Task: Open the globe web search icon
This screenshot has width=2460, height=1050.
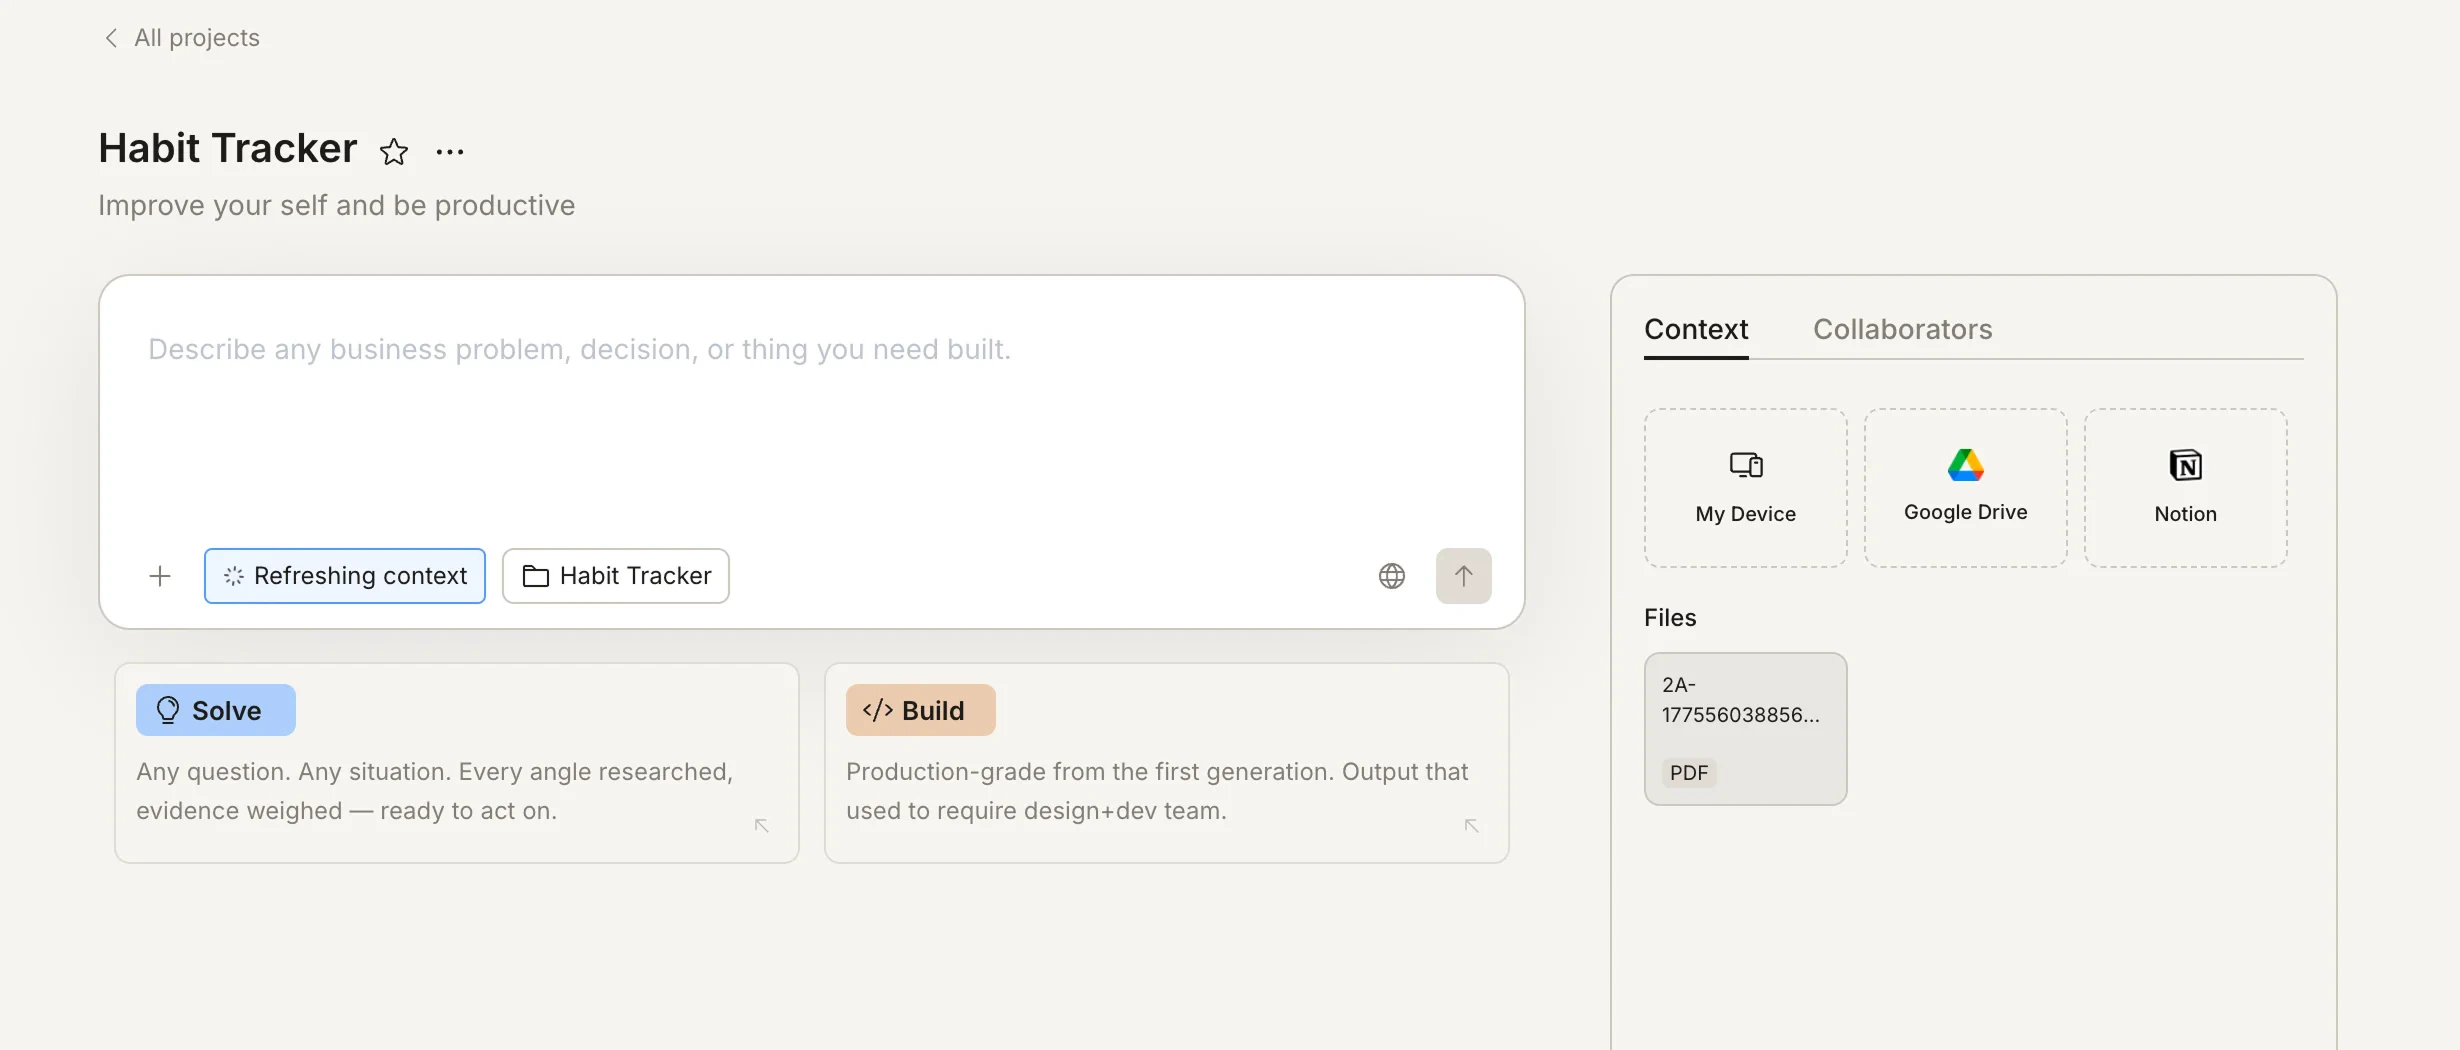Action: coord(1391,576)
